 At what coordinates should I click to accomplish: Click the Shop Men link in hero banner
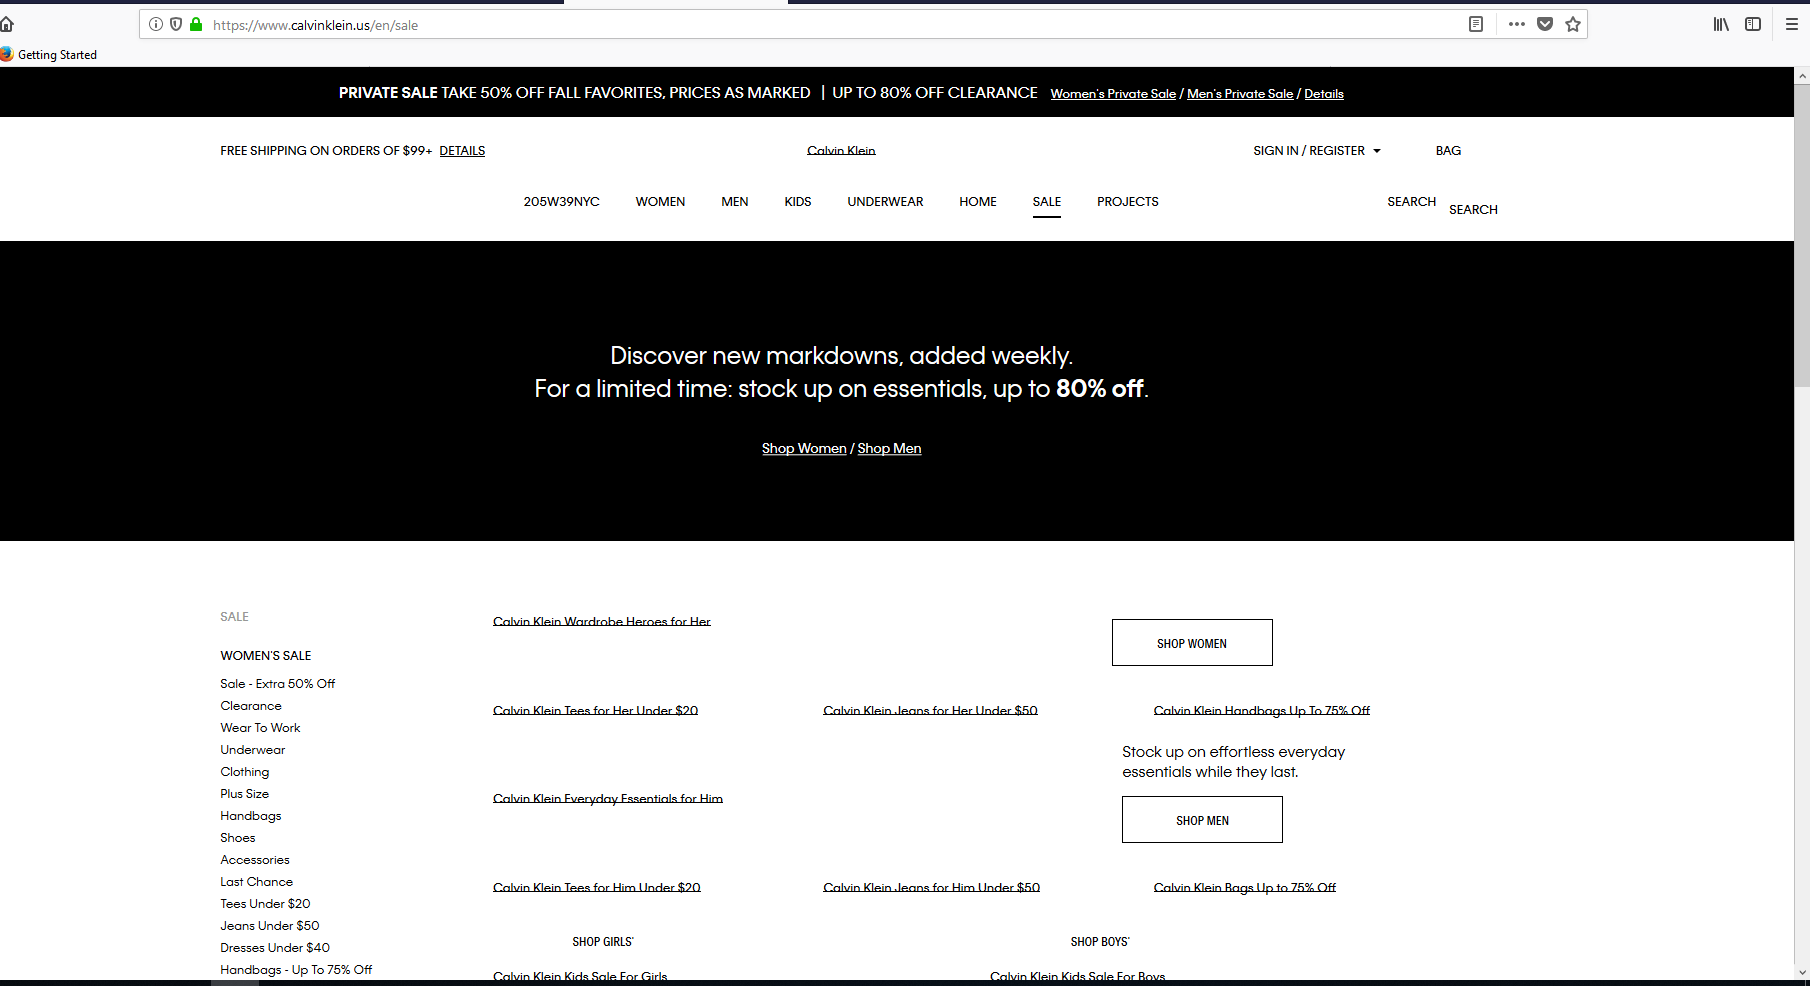889,449
